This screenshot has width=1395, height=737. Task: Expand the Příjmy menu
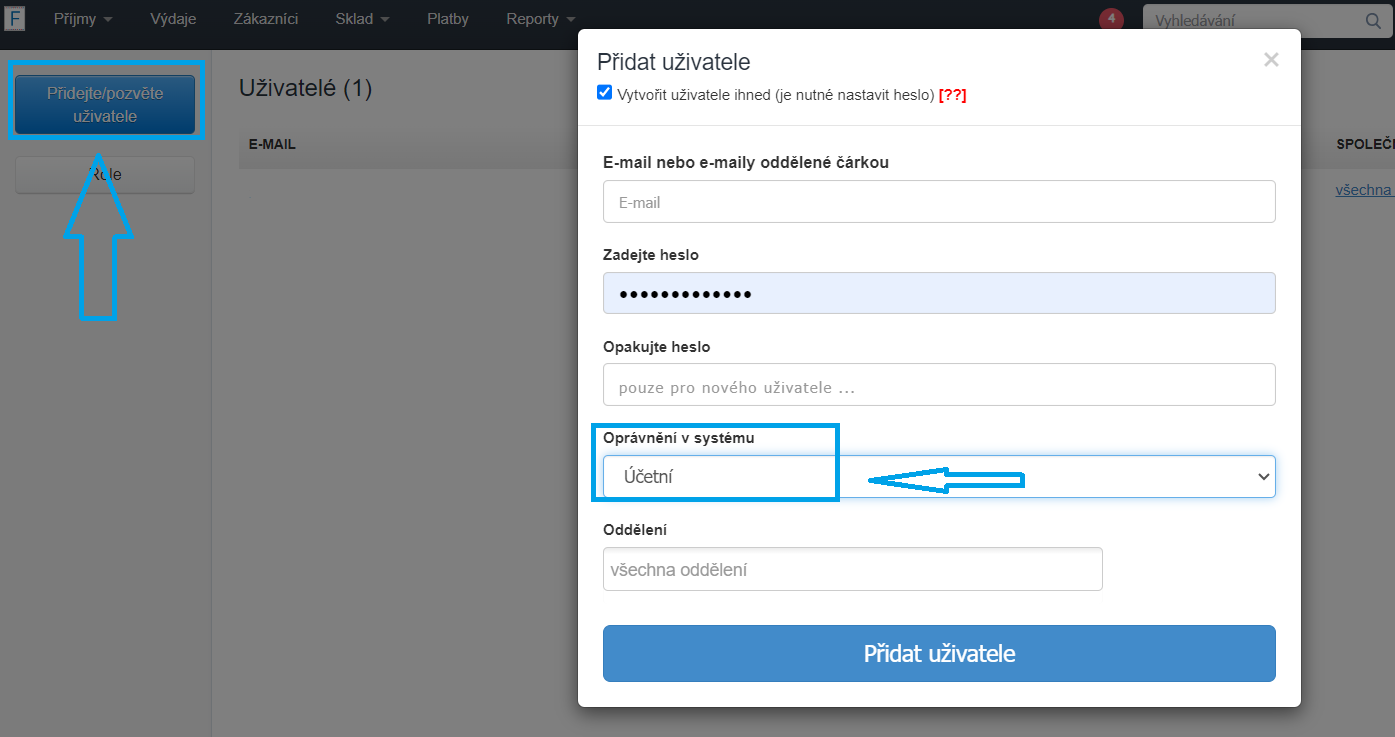coord(81,19)
